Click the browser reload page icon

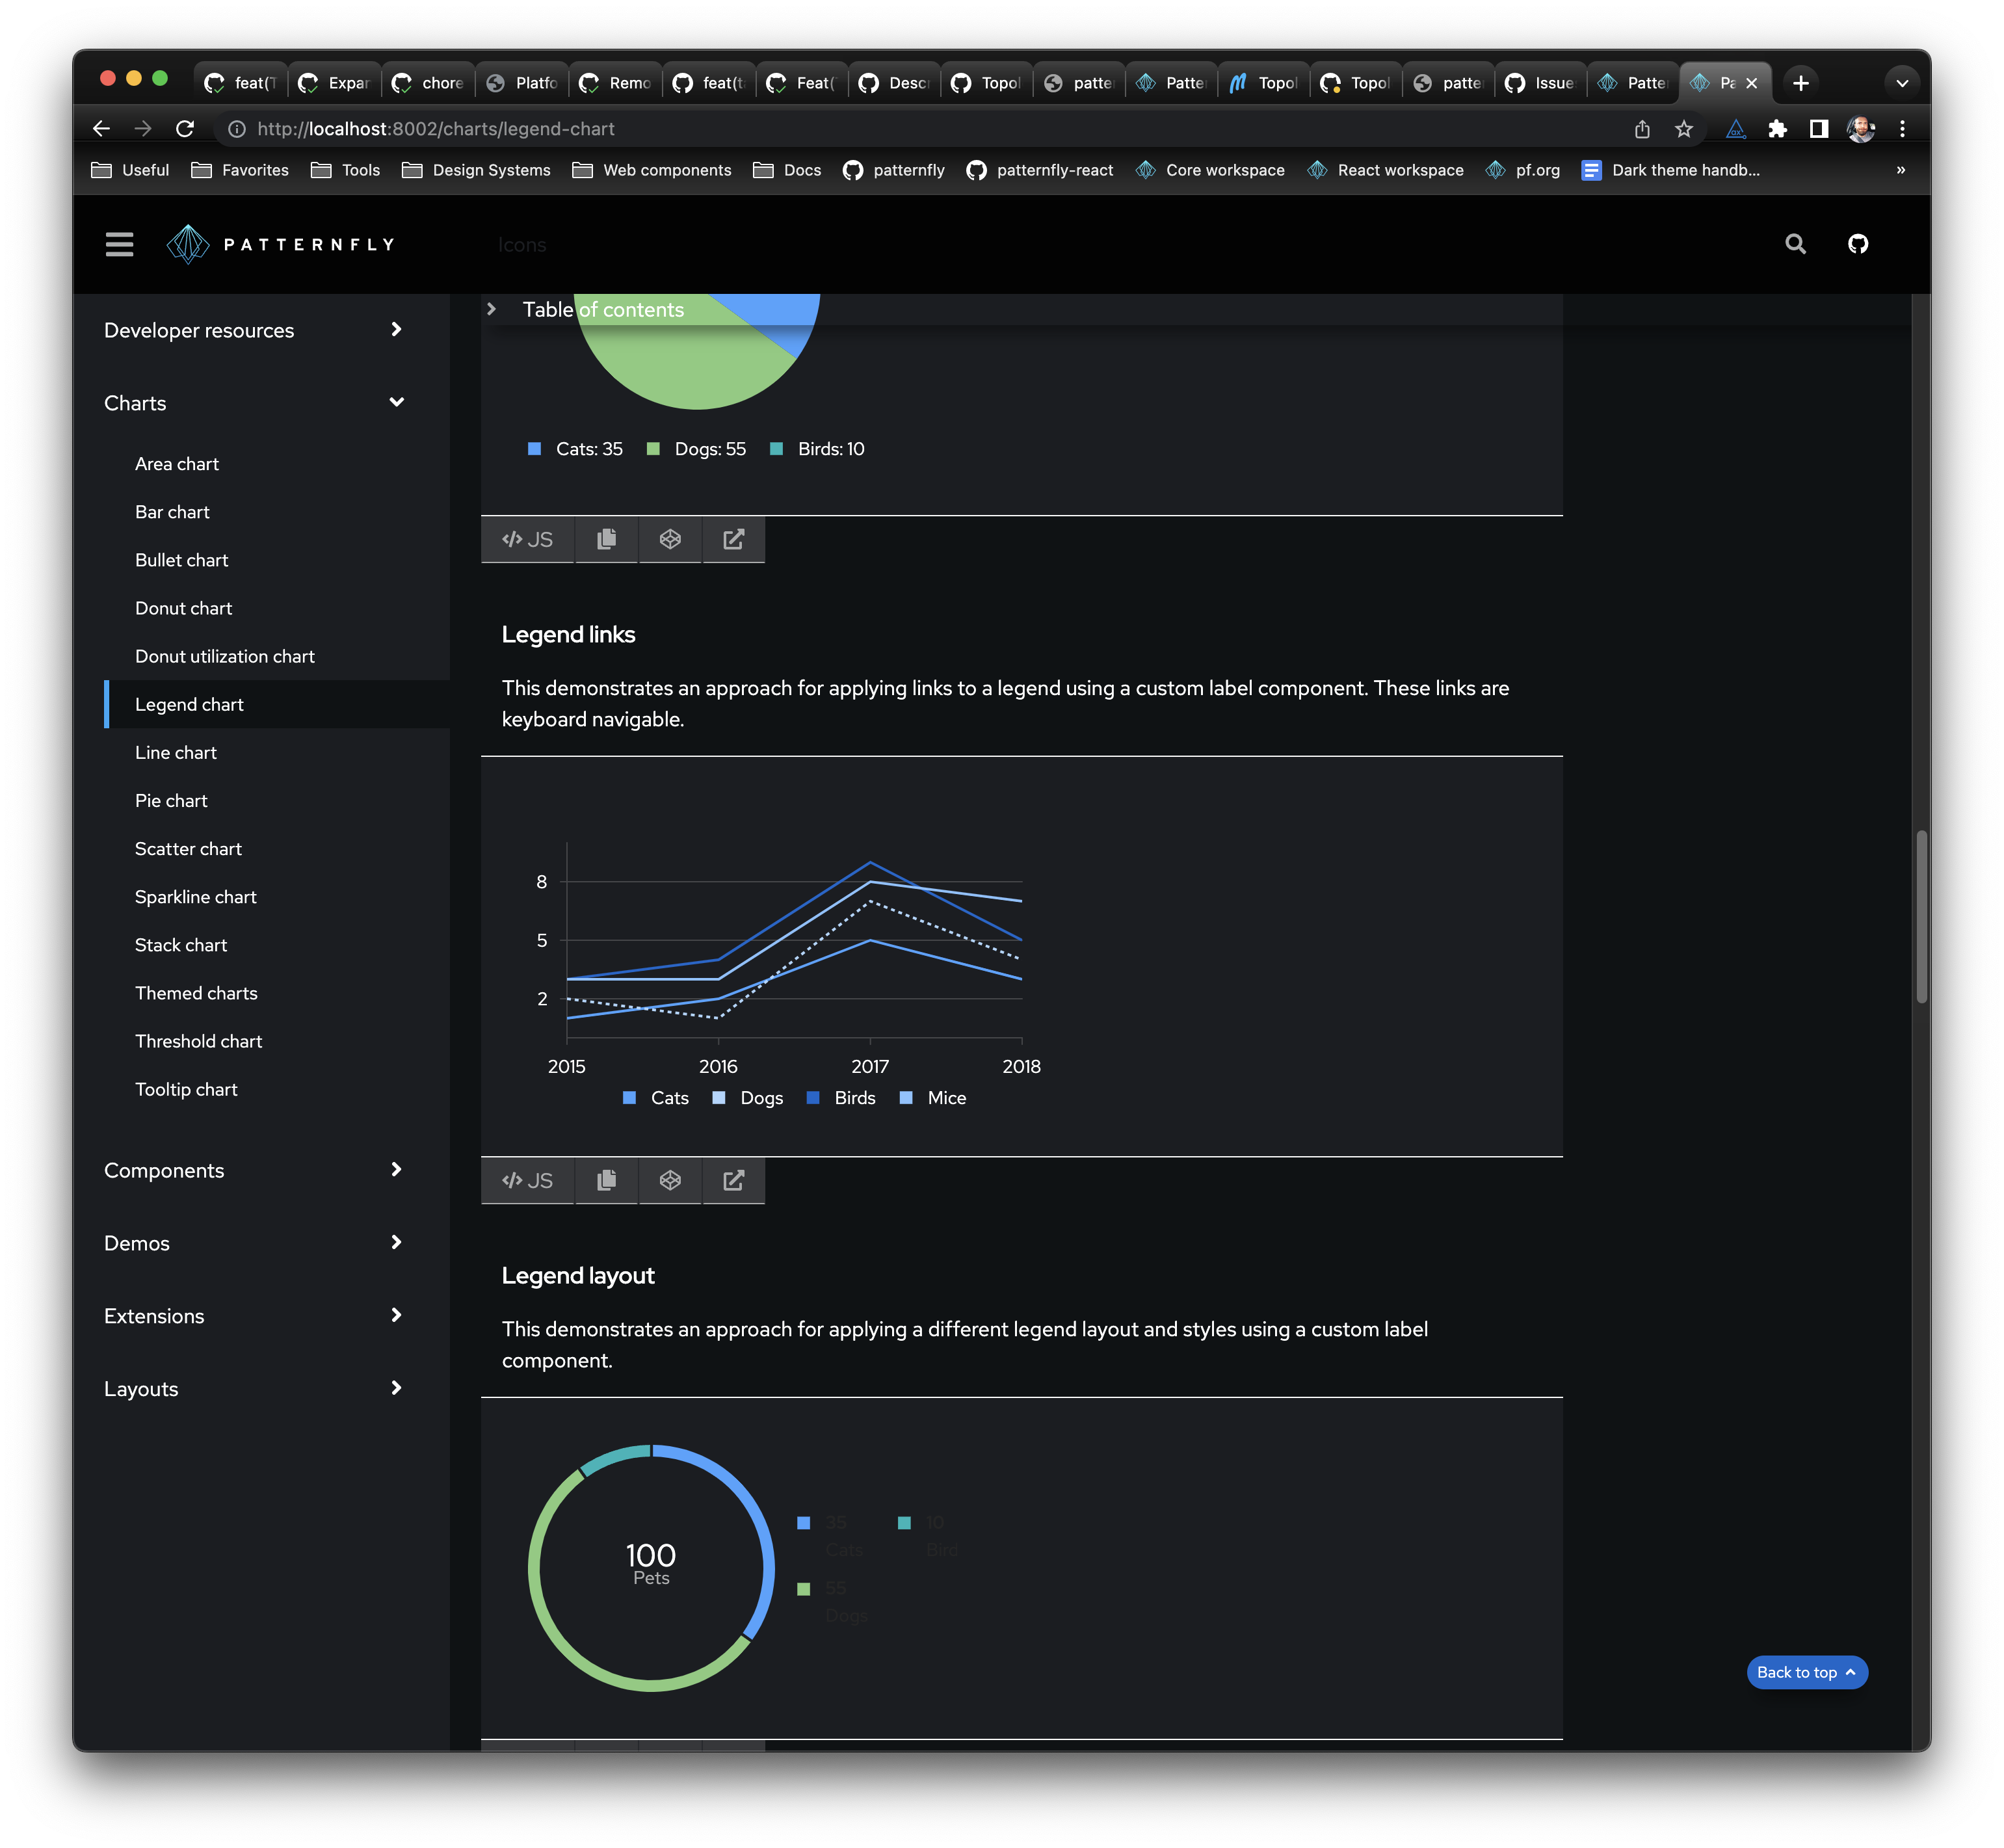185,129
